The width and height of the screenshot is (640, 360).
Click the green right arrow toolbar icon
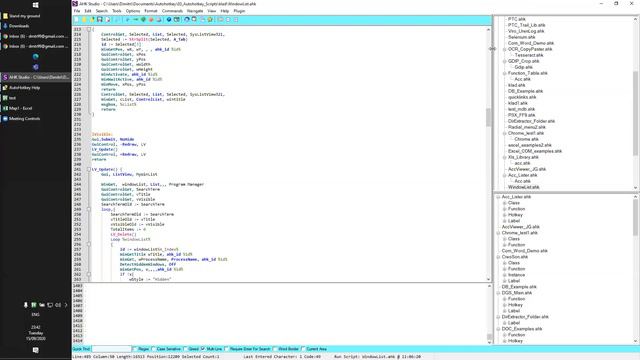coord(136,20)
